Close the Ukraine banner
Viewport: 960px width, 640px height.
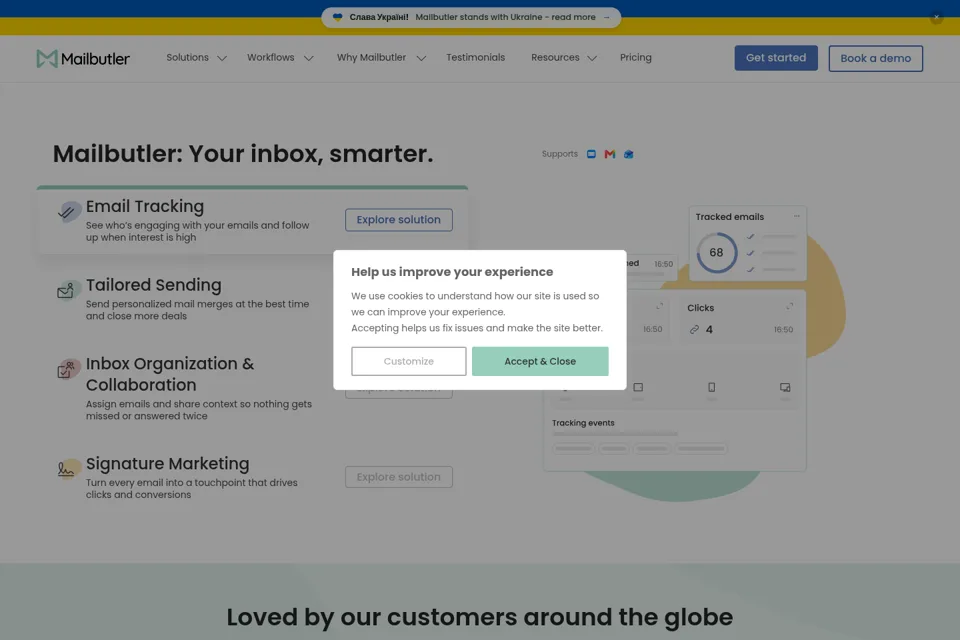point(936,17)
